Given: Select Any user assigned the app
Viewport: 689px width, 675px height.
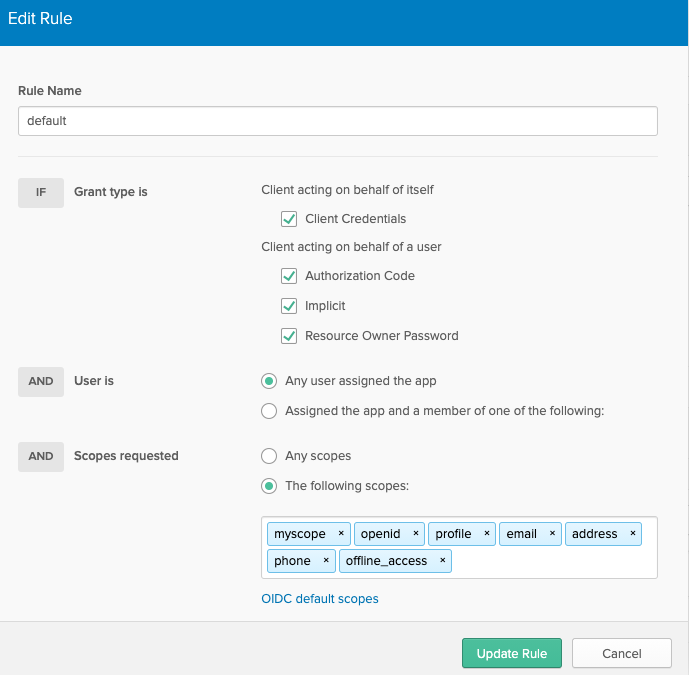Looking at the screenshot, I should pos(269,381).
